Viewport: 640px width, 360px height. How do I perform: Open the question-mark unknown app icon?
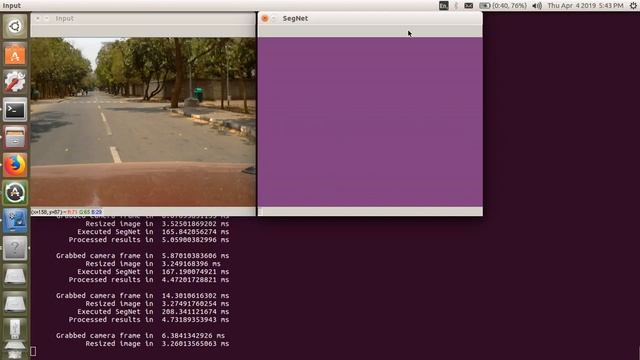coord(15,248)
